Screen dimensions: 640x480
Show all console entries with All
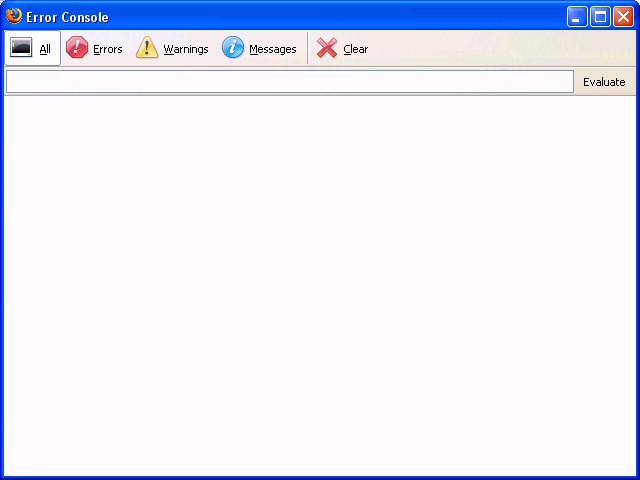[32, 48]
